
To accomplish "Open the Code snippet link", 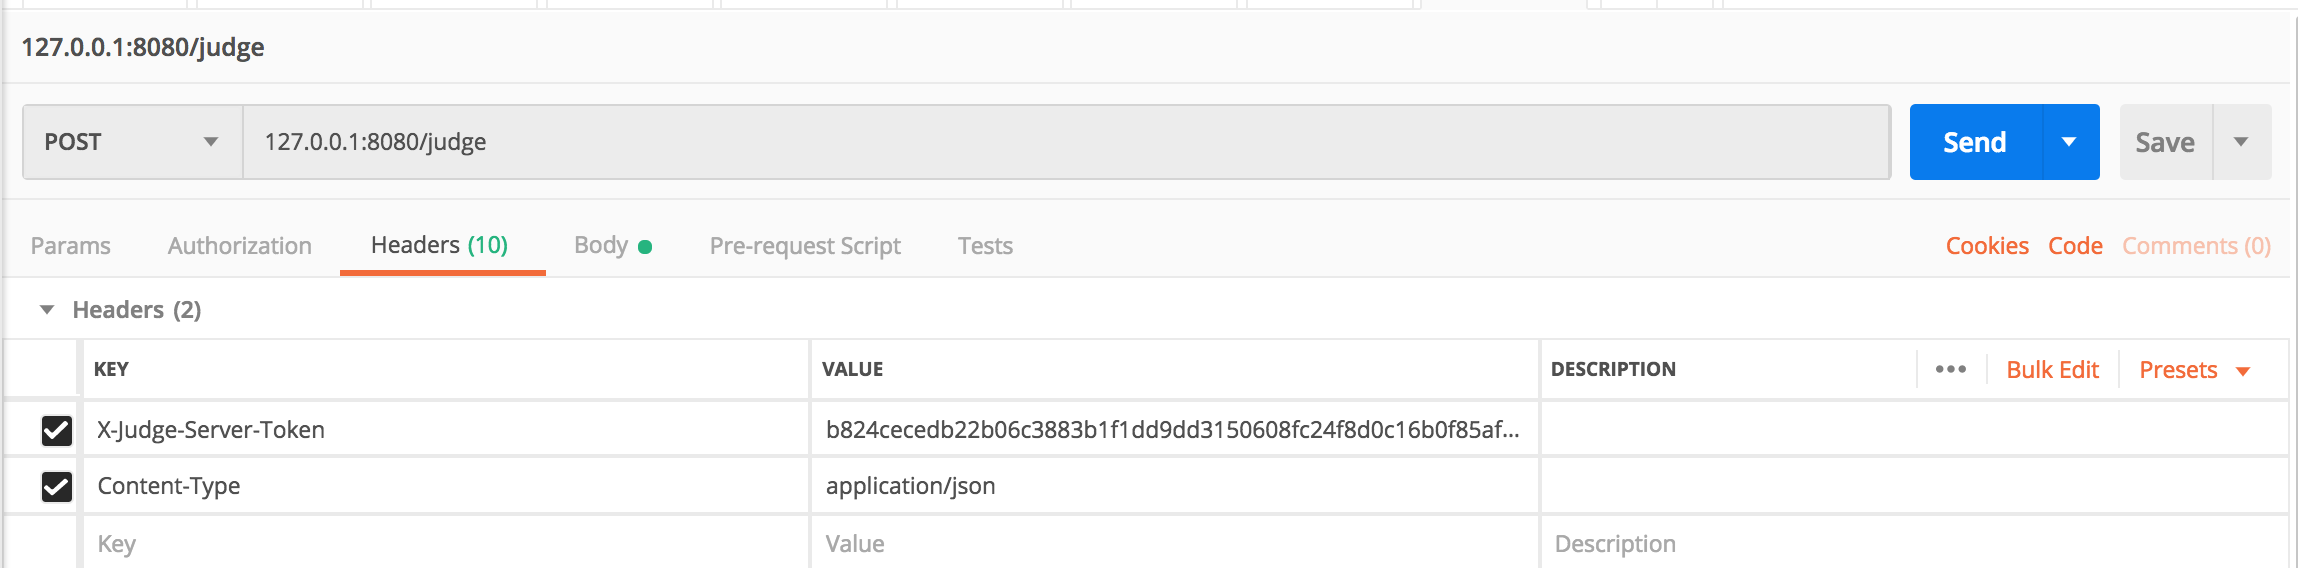I will pos(2075,246).
